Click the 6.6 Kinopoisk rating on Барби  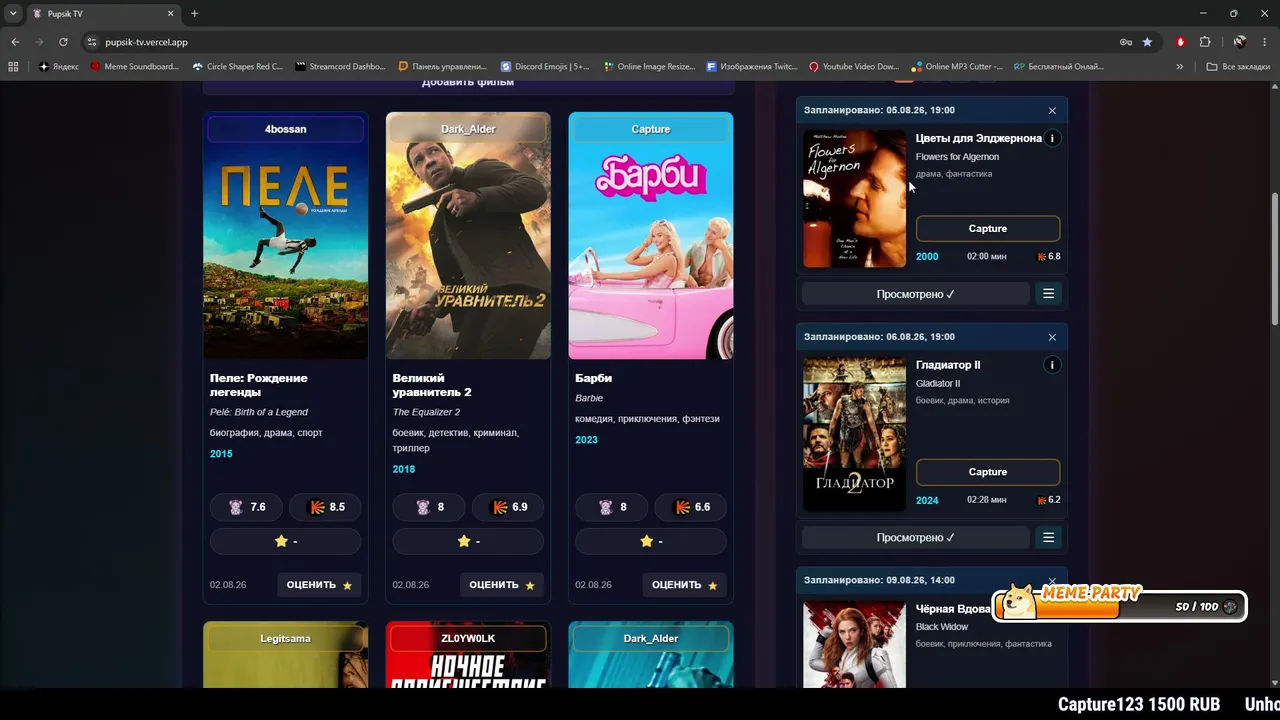coord(692,507)
